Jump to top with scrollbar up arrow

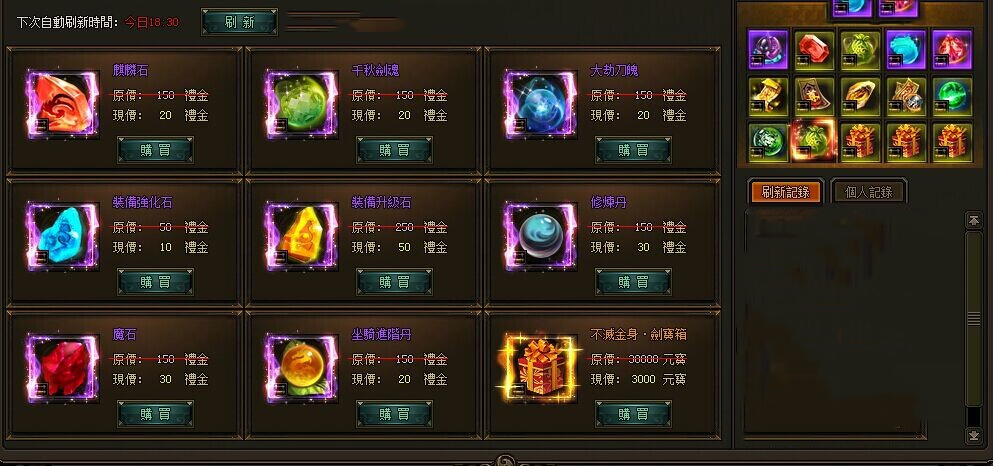973,220
